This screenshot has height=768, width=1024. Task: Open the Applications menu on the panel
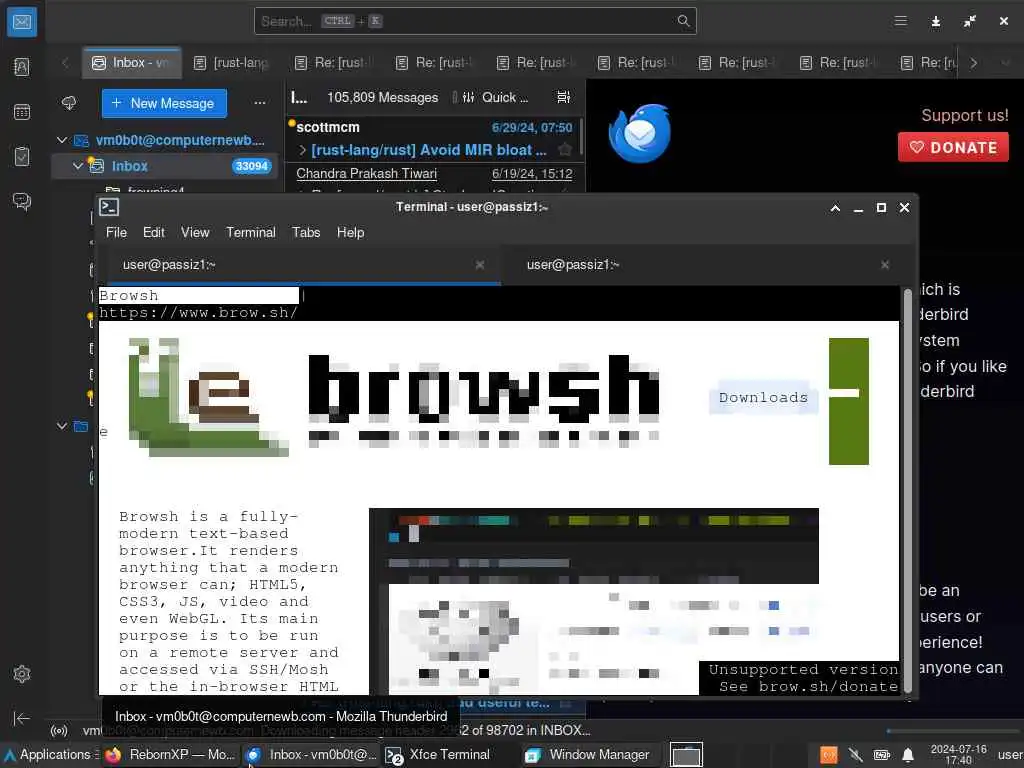pos(48,755)
